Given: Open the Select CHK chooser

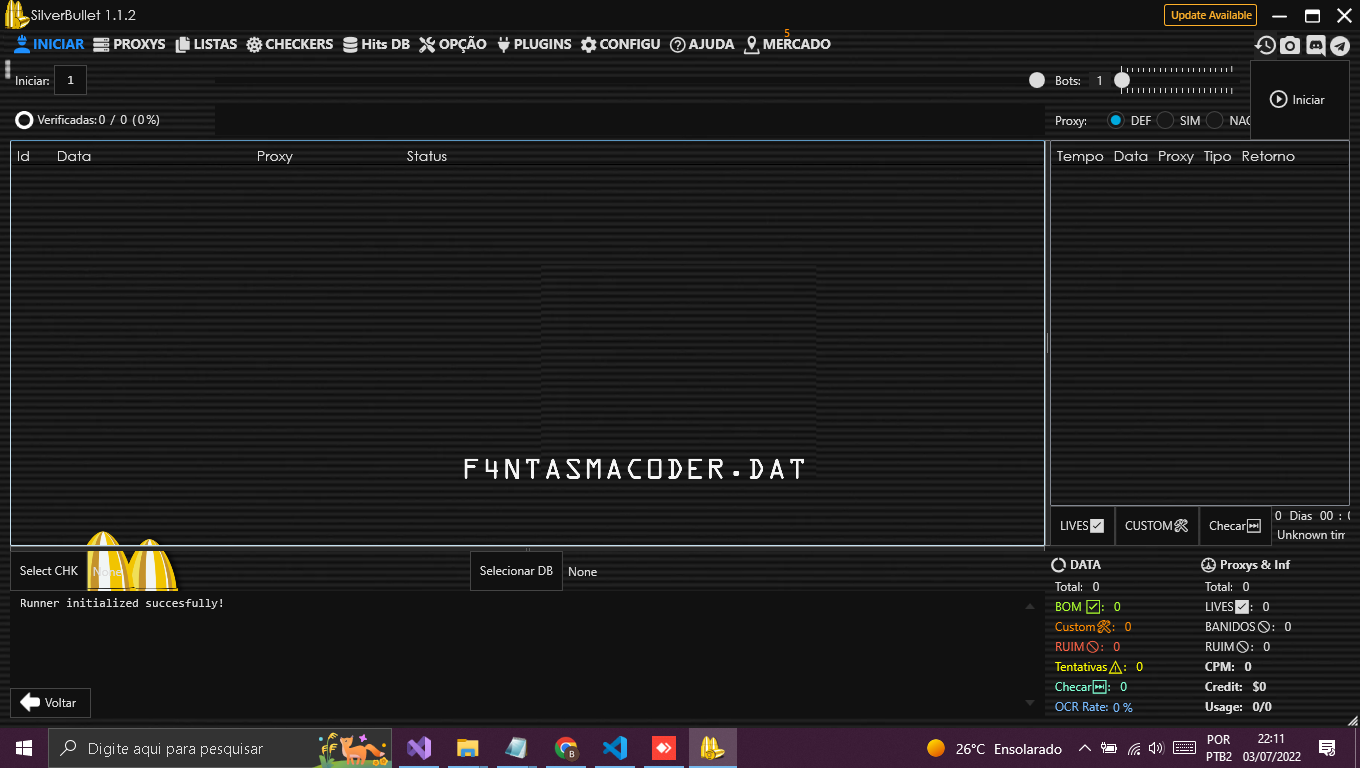Looking at the screenshot, I should (47, 570).
